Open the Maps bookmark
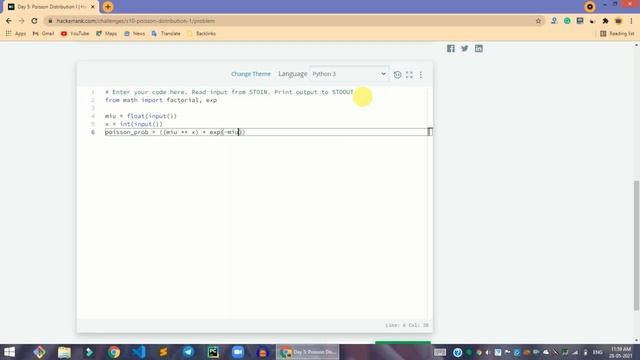 (107, 33)
